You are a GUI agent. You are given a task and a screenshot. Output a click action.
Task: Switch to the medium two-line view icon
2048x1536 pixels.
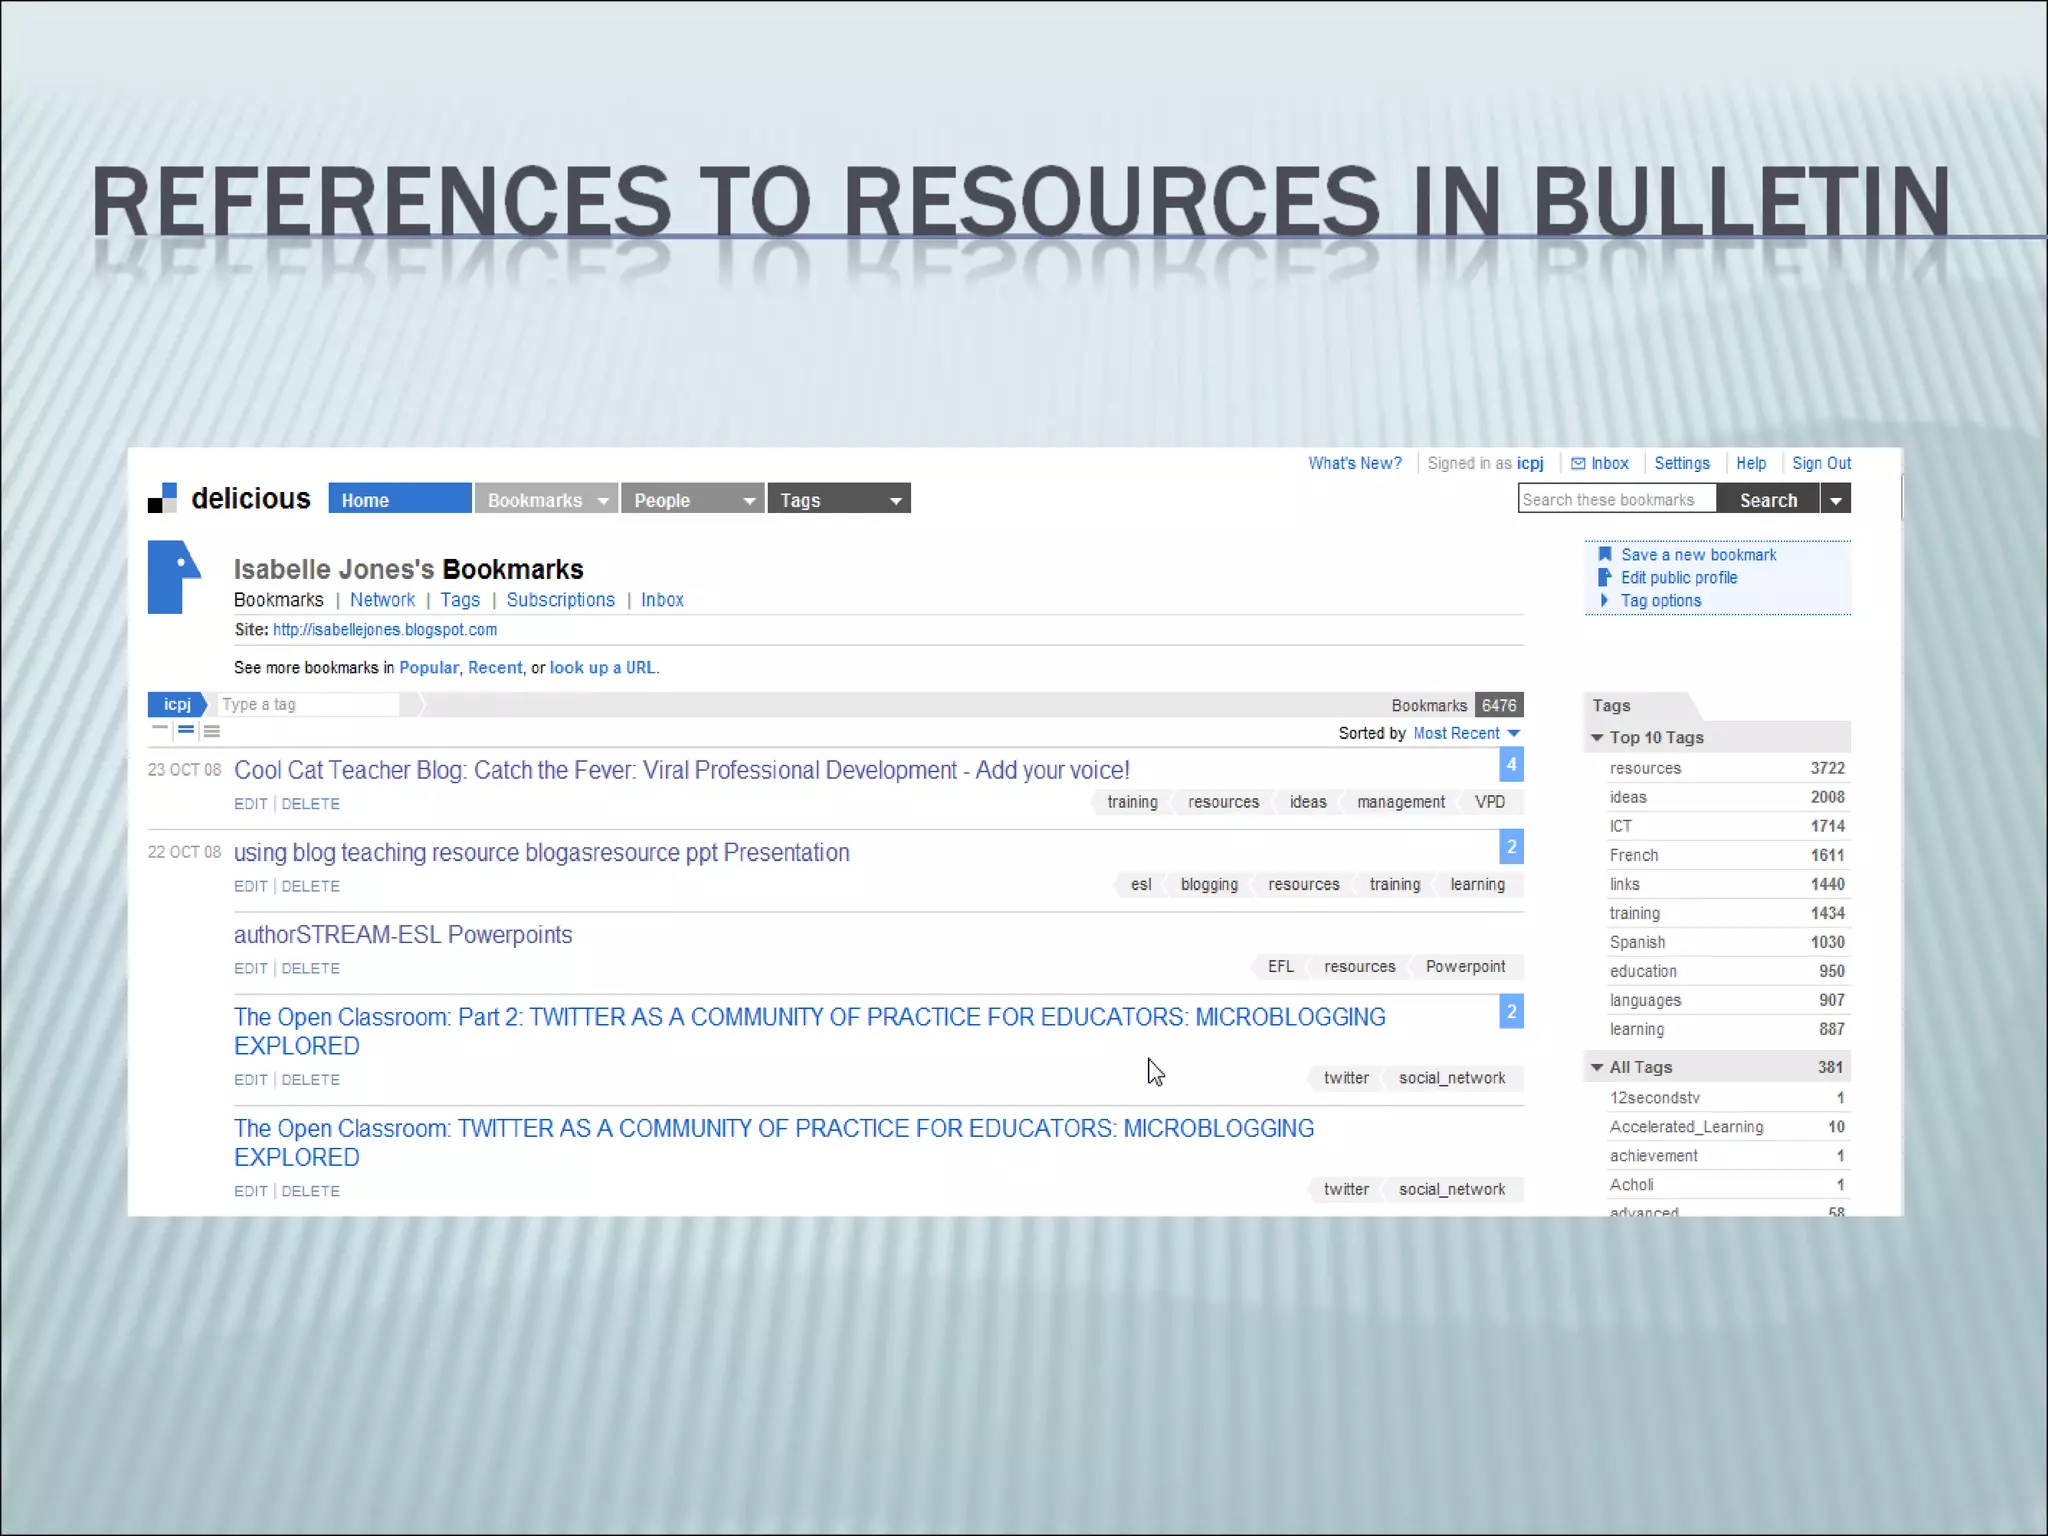[x=186, y=730]
